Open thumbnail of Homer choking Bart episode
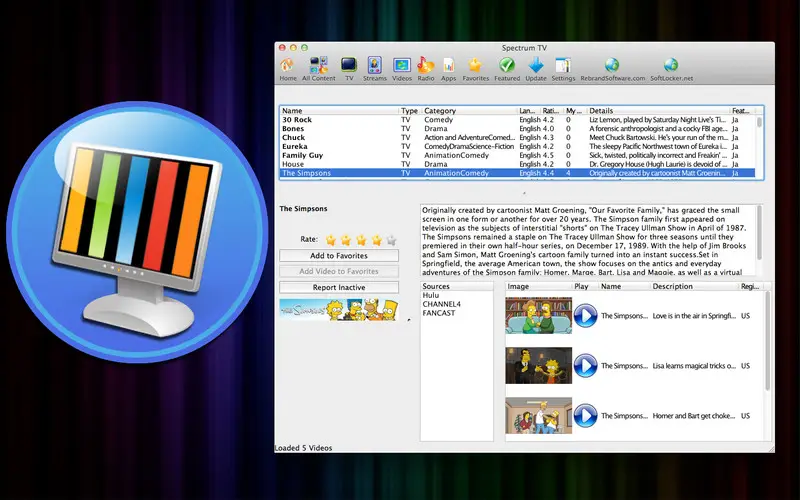The image size is (800, 500). 538,416
